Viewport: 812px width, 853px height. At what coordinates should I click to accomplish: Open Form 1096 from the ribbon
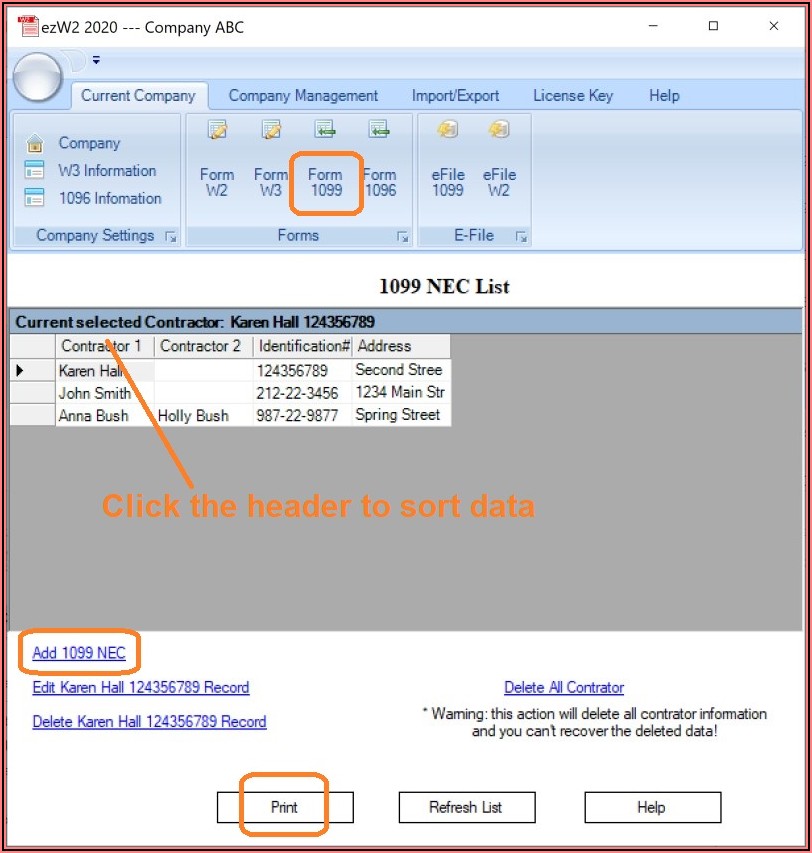tap(379, 161)
